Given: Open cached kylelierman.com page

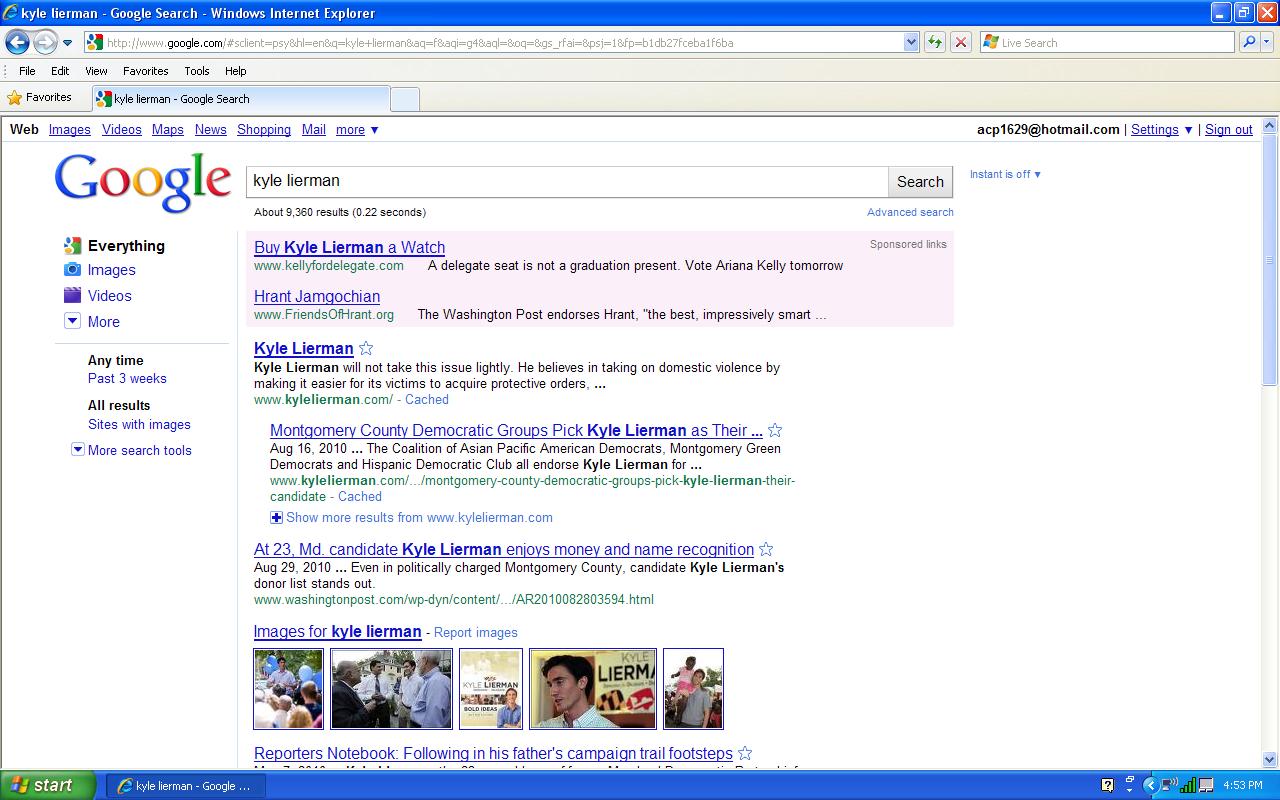Looking at the screenshot, I should 427,399.
